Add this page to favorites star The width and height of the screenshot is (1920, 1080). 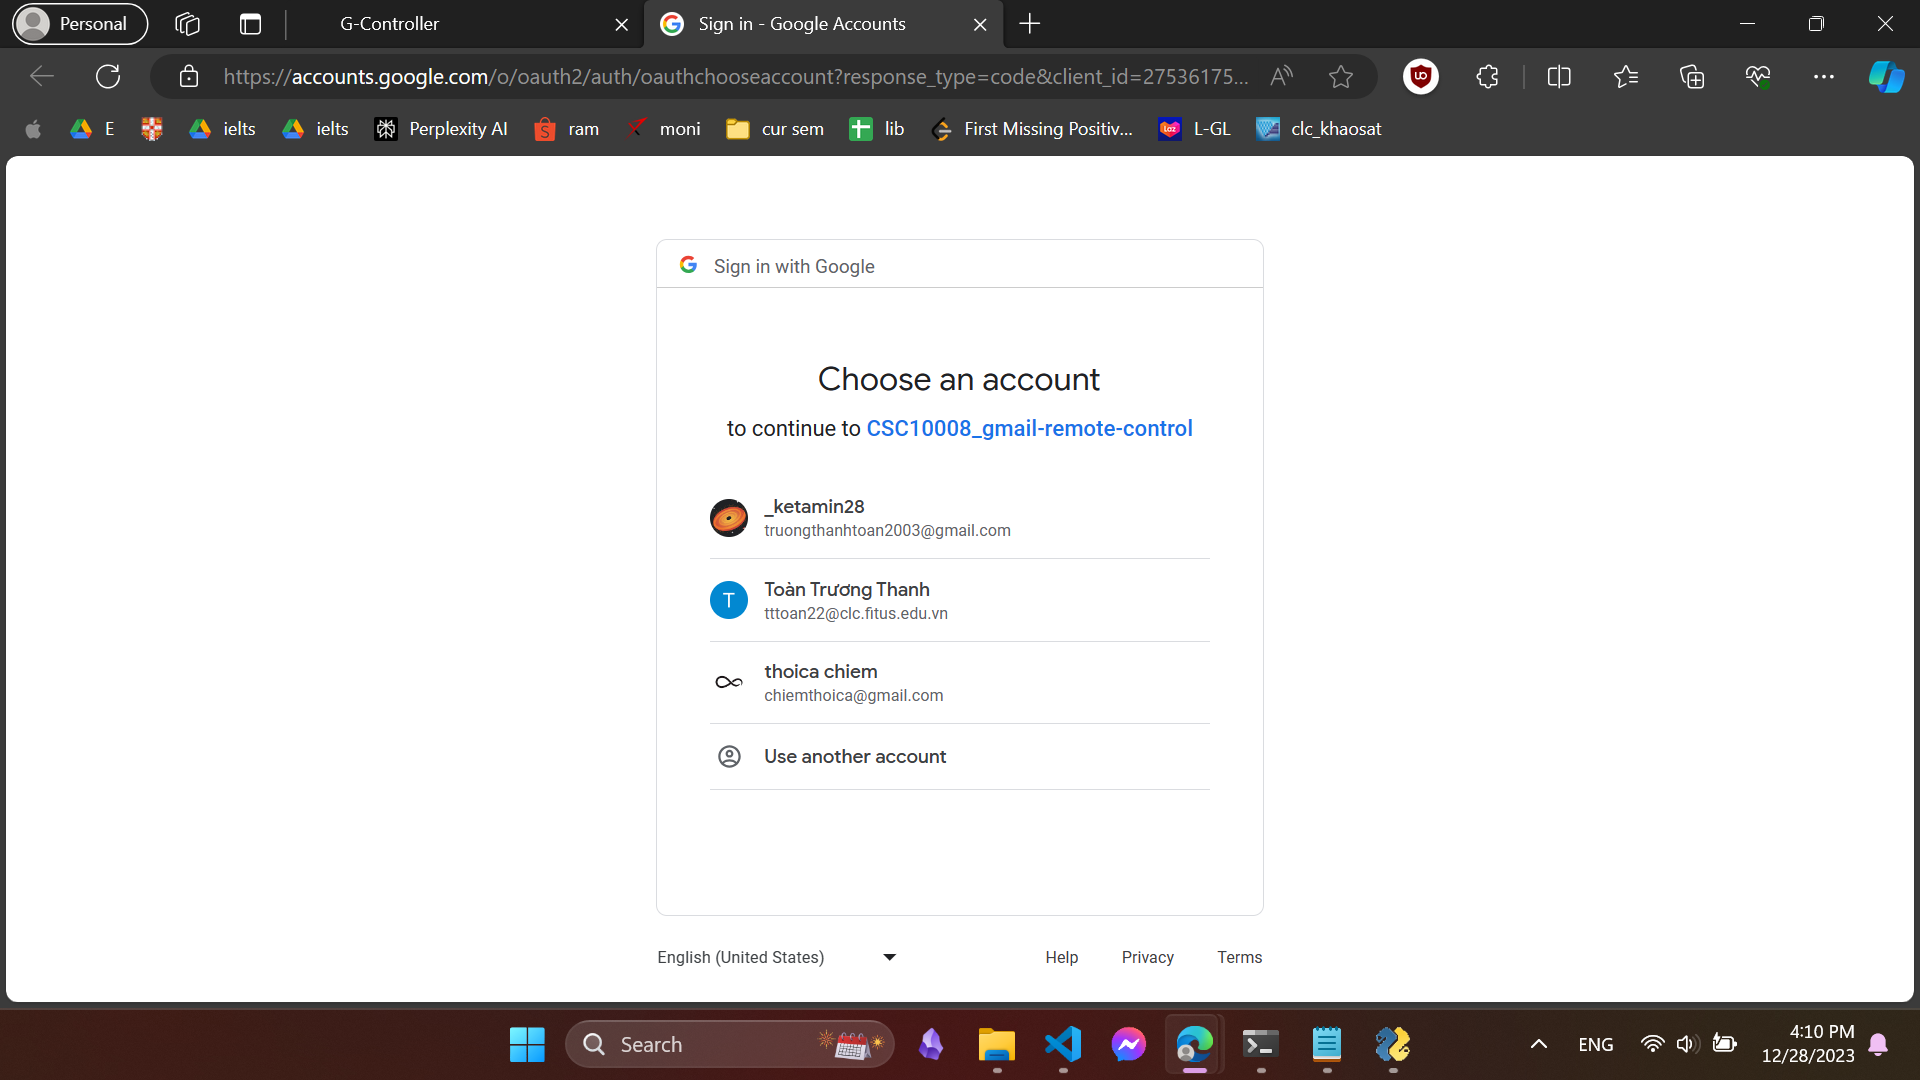pos(1340,76)
